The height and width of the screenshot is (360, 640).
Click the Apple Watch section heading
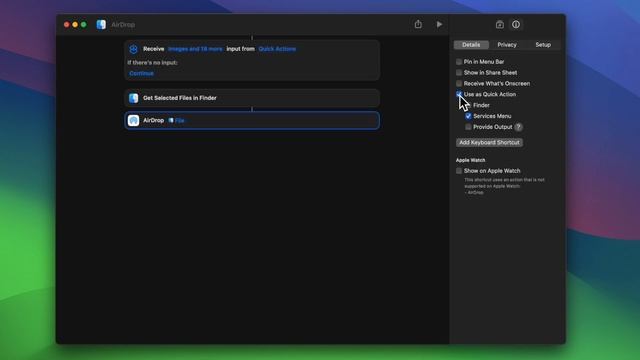click(x=471, y=160)
